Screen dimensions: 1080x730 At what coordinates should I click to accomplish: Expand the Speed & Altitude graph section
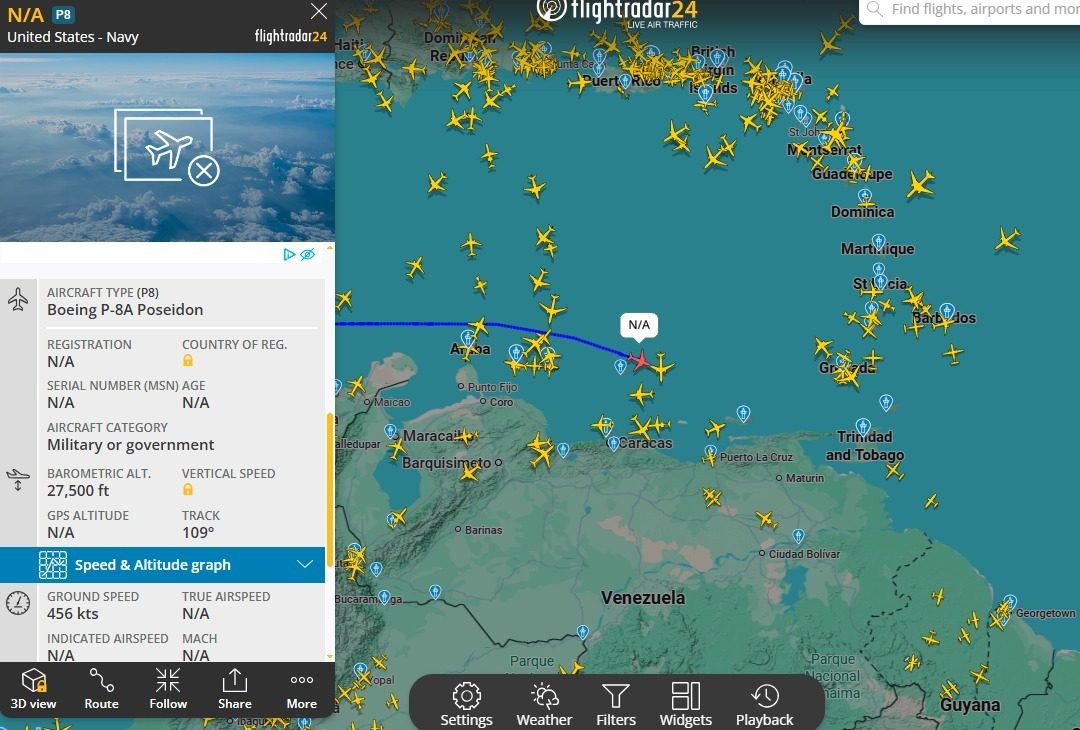(x=163, y=565)
